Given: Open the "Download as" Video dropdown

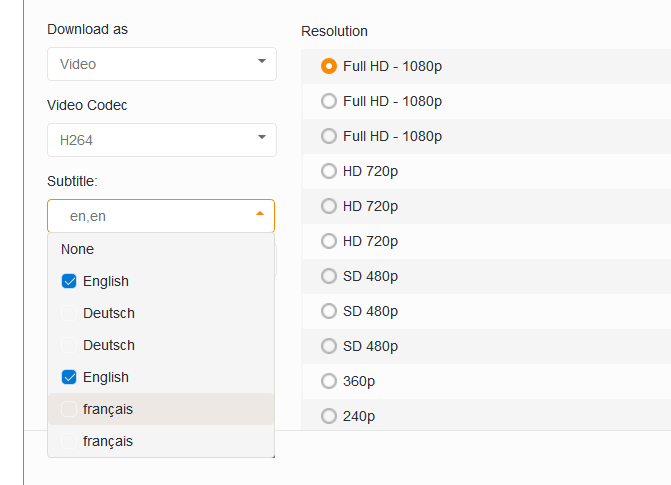Looking at the screenshot, I should click(161, 64).
